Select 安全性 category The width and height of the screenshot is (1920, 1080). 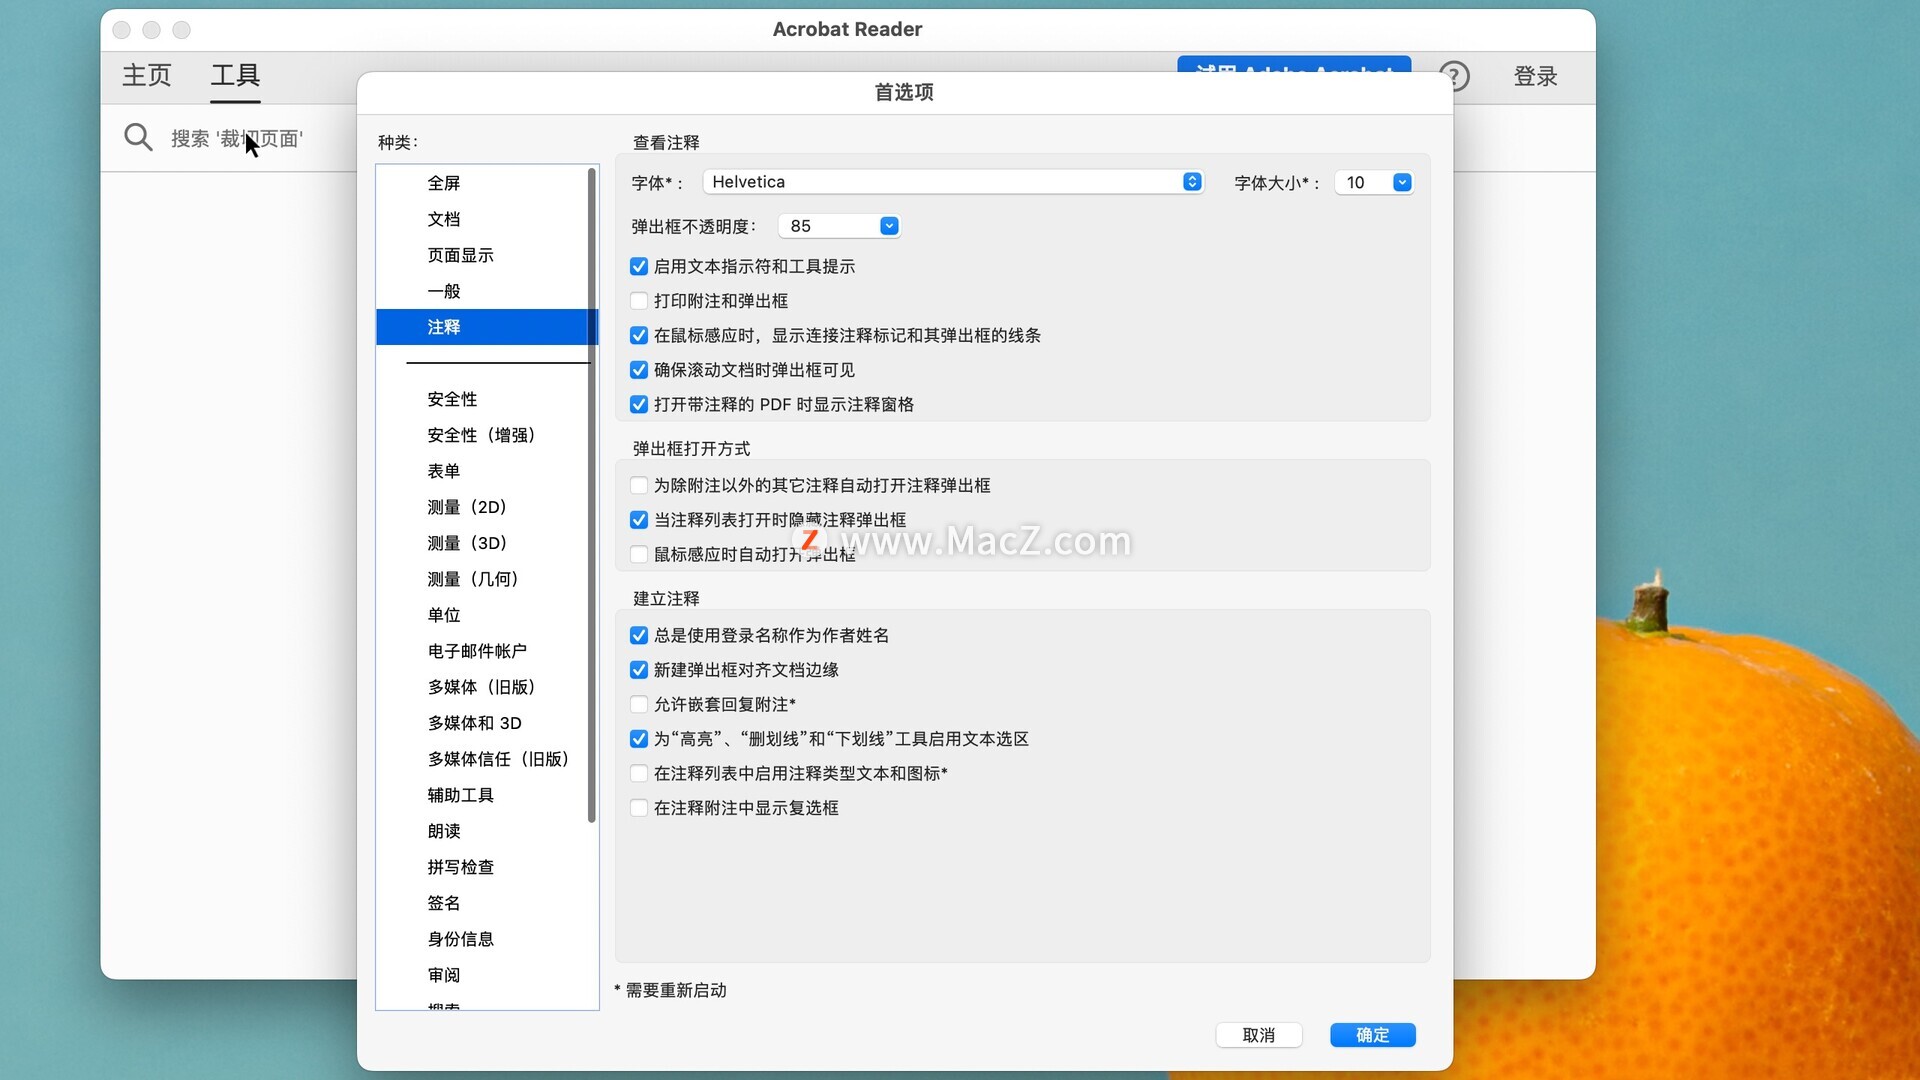coord(482,399)
